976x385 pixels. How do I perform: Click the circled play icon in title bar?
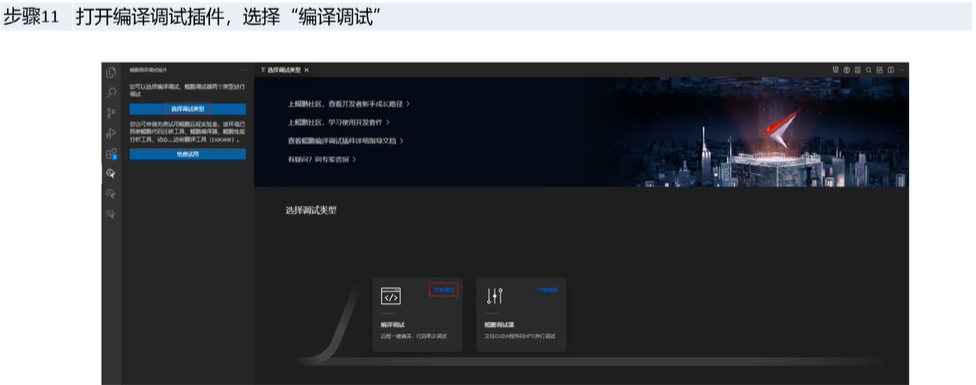[847, 70]
